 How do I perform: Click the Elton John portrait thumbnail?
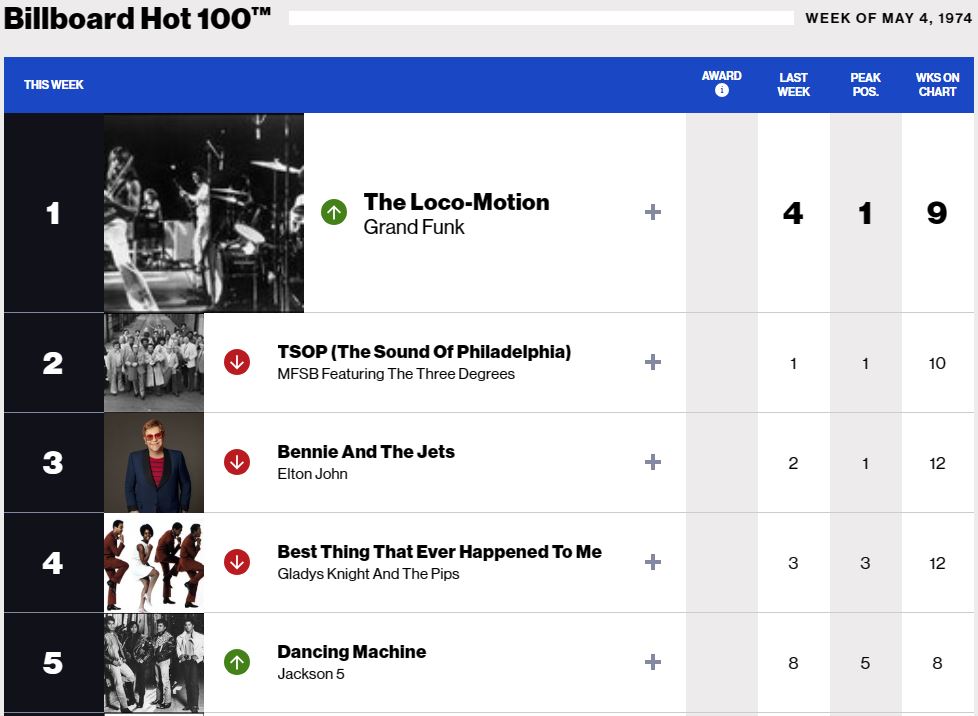[x=154, y=462]
